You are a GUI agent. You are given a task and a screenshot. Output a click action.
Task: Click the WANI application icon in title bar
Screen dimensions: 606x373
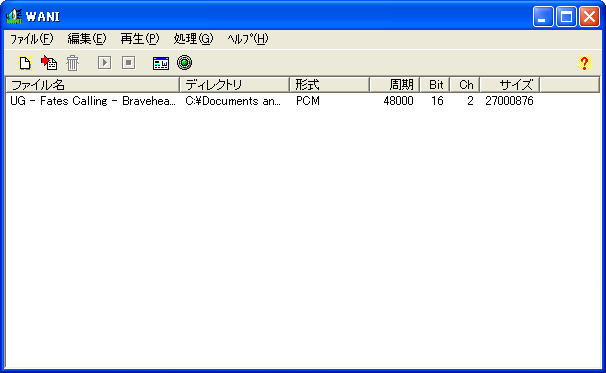click(x=14, y=16)
